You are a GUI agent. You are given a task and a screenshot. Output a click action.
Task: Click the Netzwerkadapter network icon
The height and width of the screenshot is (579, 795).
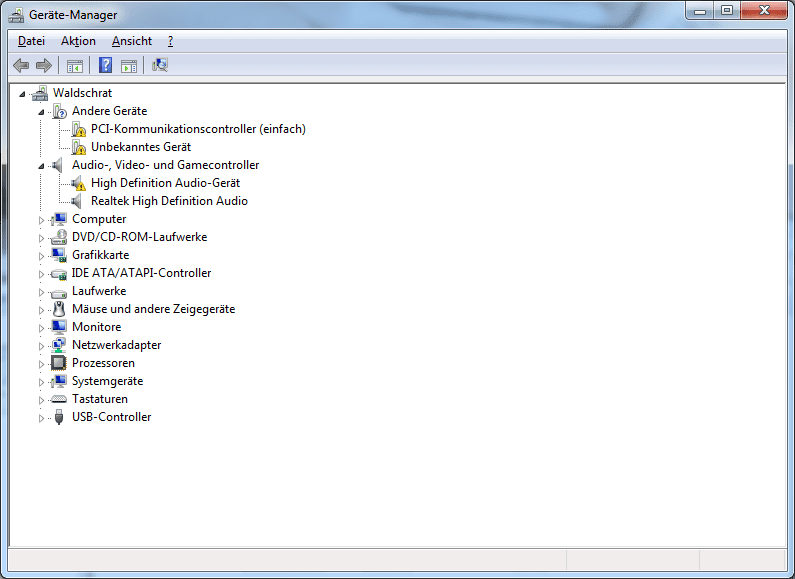(x=59, y=345)
